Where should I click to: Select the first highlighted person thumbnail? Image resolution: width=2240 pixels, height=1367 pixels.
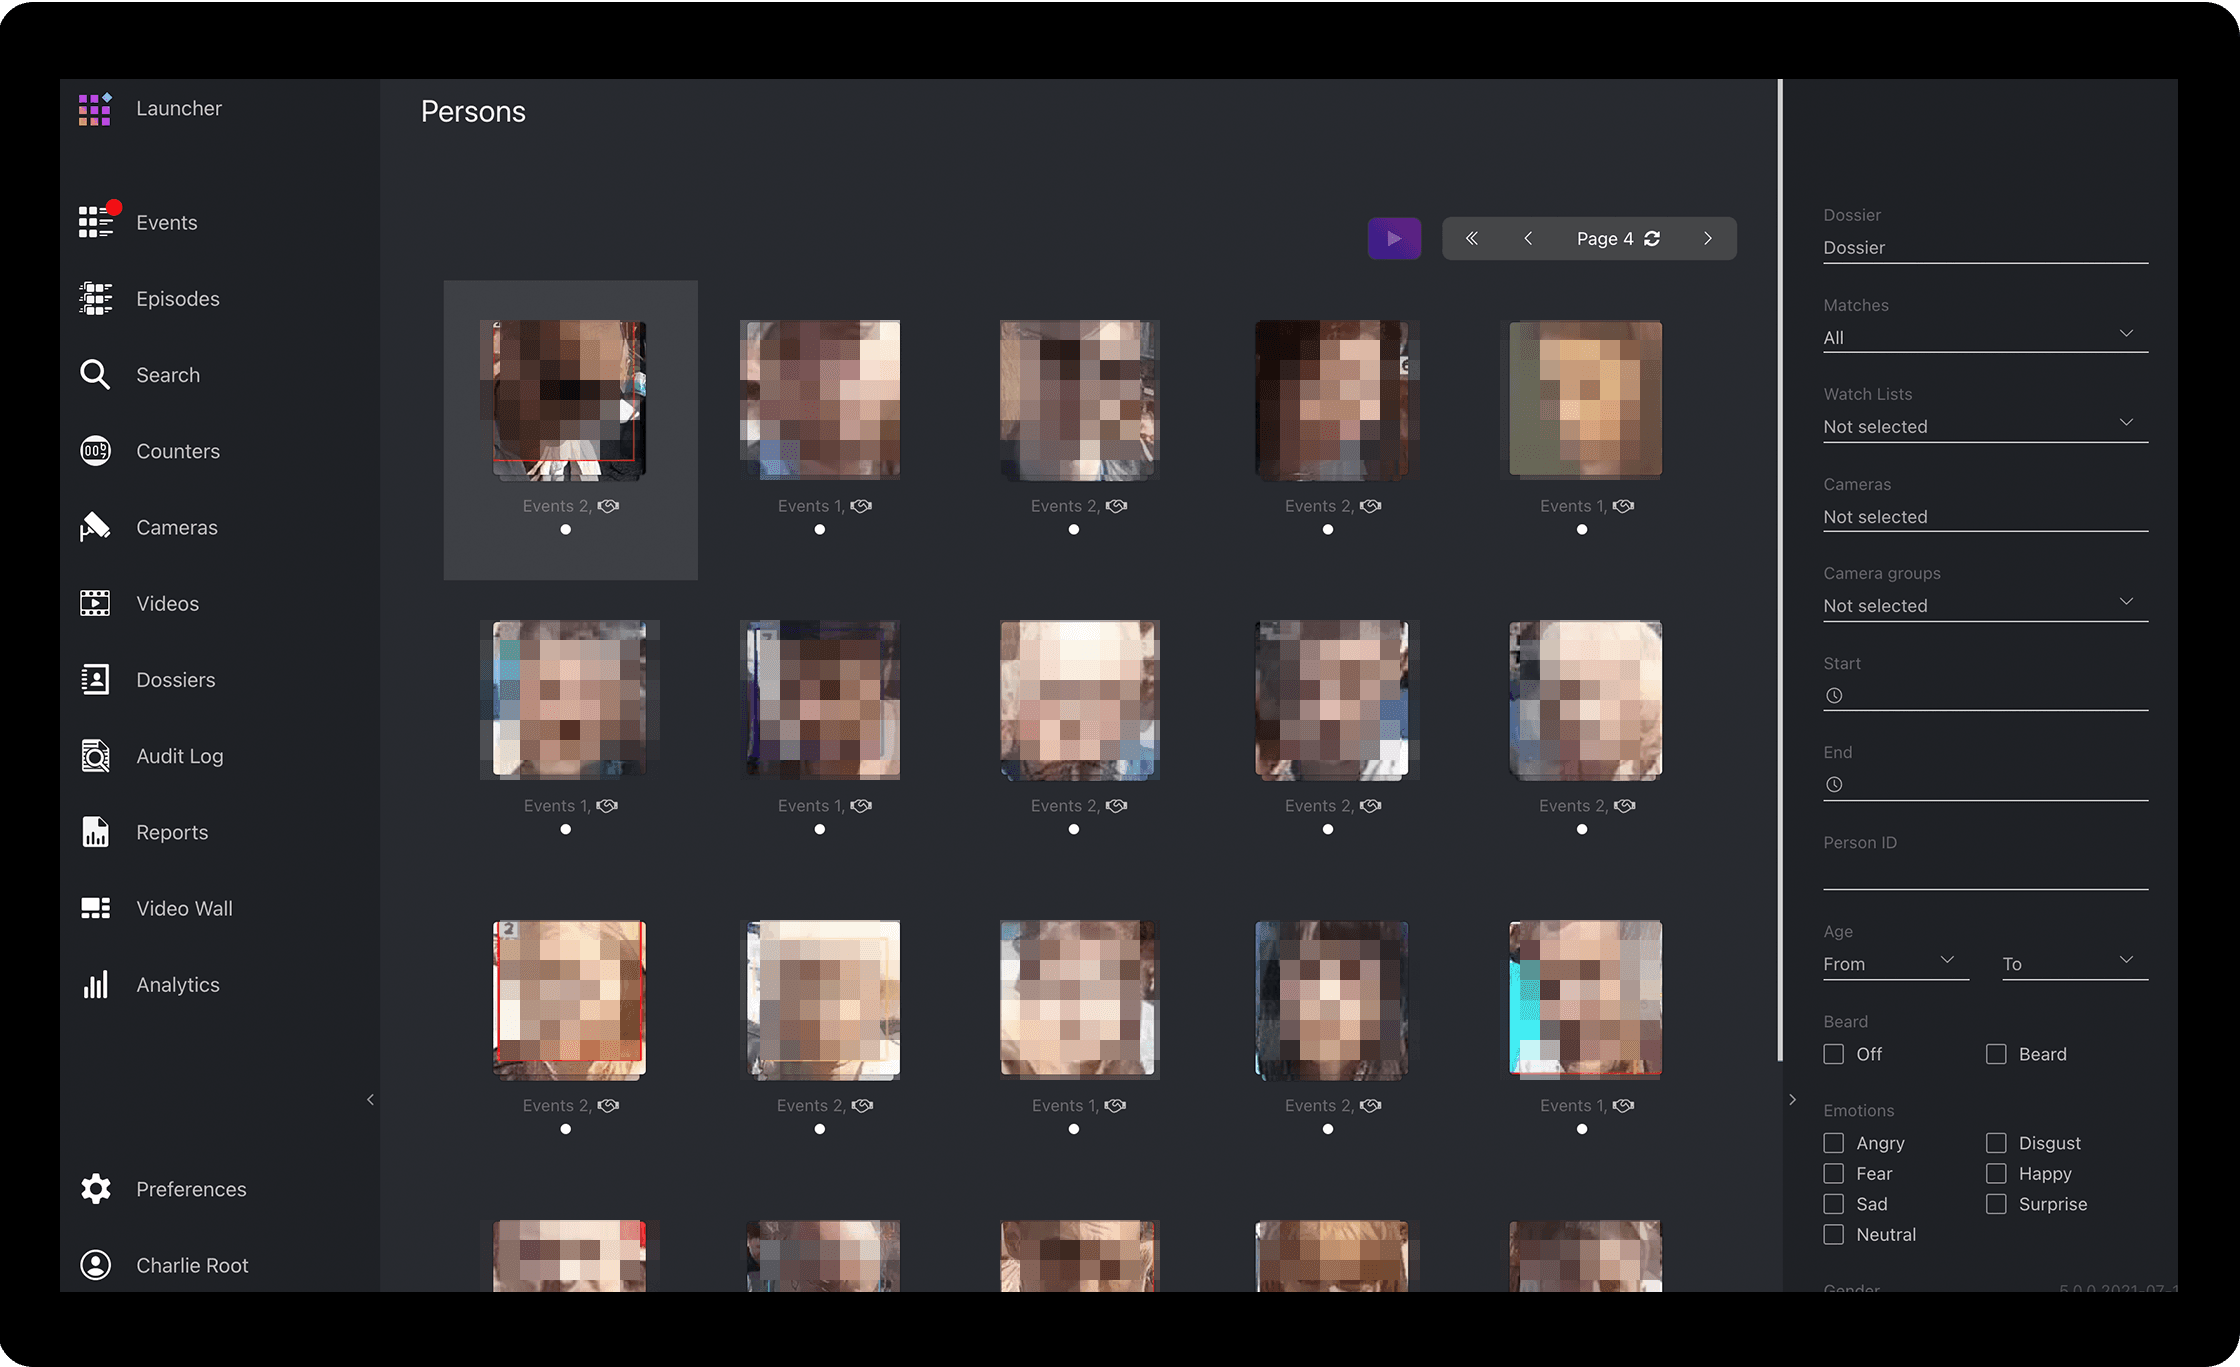coord(569,399)
